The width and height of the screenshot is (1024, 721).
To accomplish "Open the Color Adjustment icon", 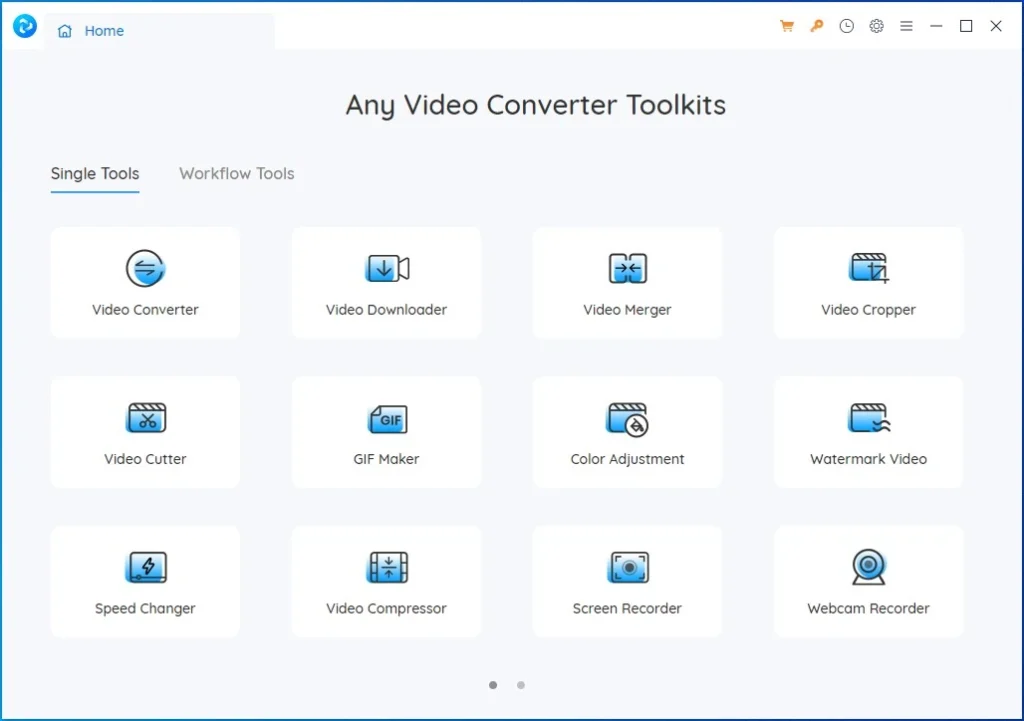I will coord(628,419).
